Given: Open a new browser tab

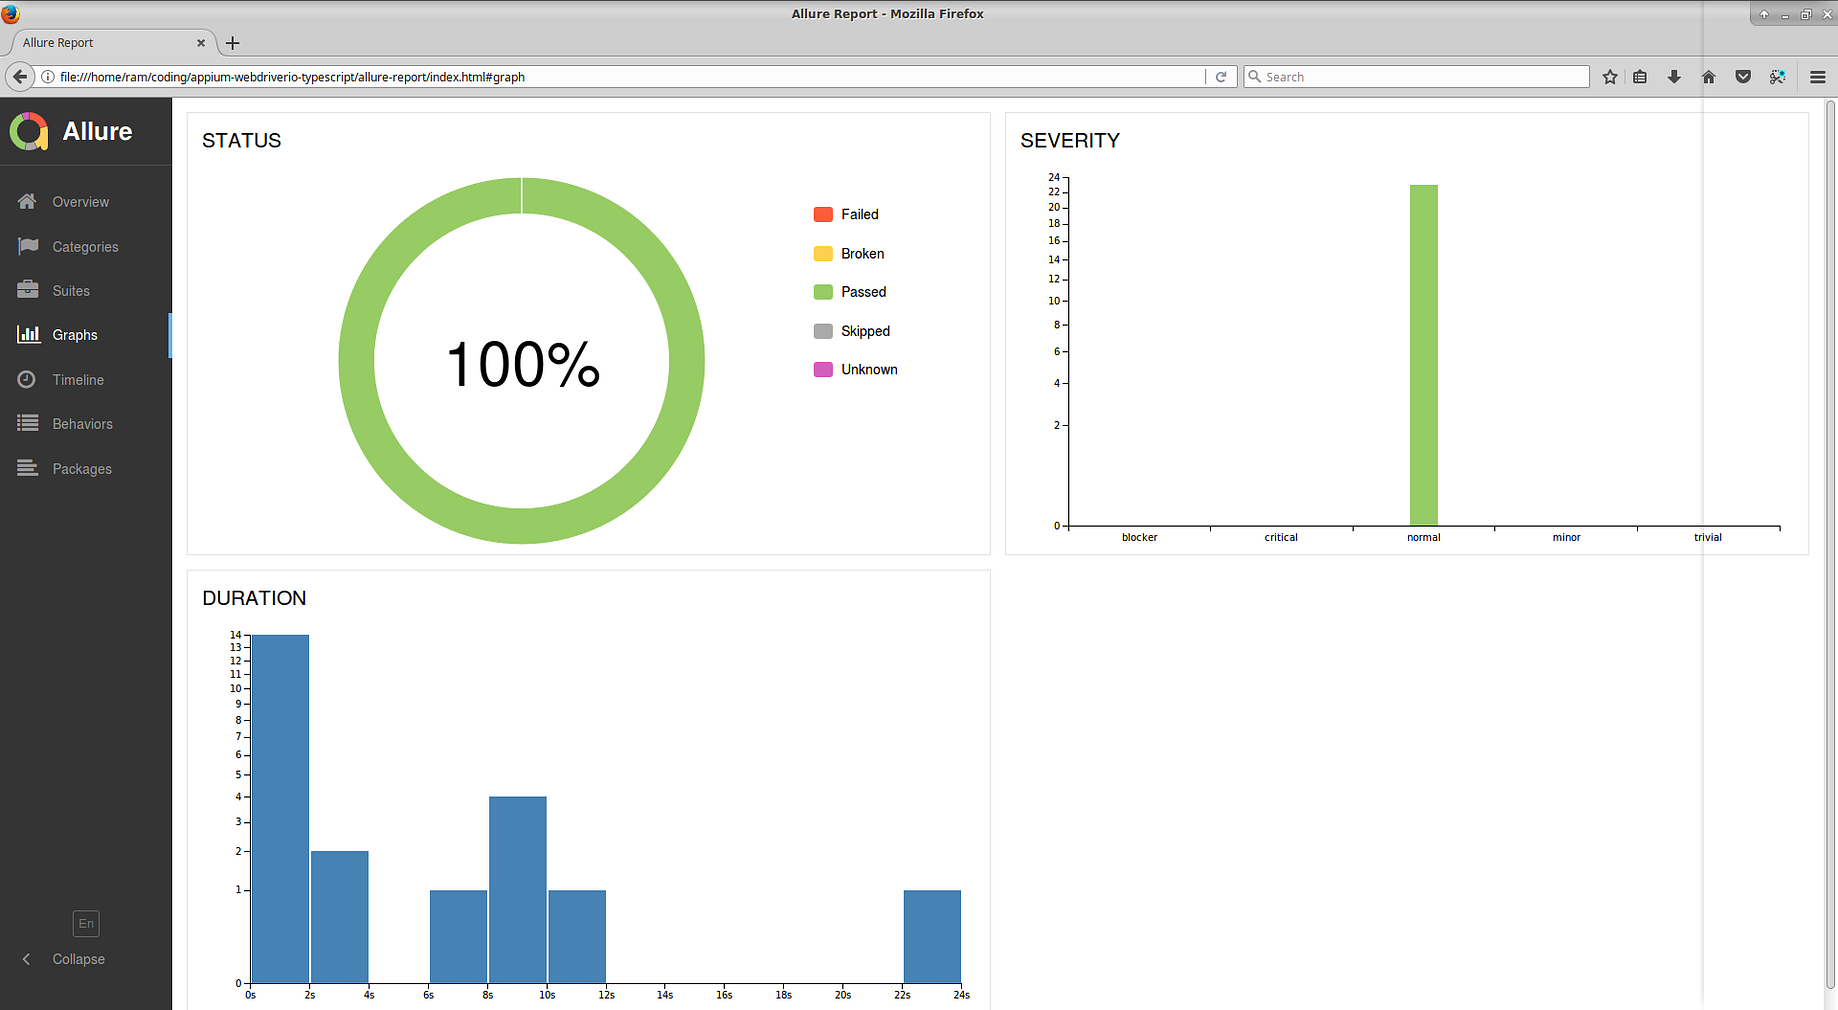Looking at the screenshot, I should tap(232, 43).
